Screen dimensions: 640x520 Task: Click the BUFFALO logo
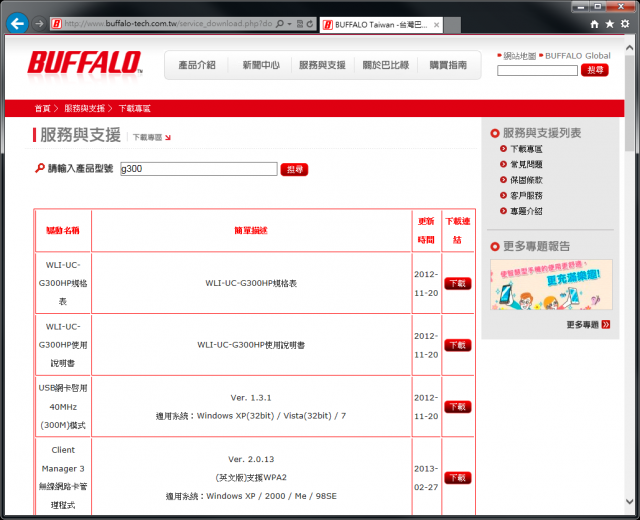coord(85,63)
